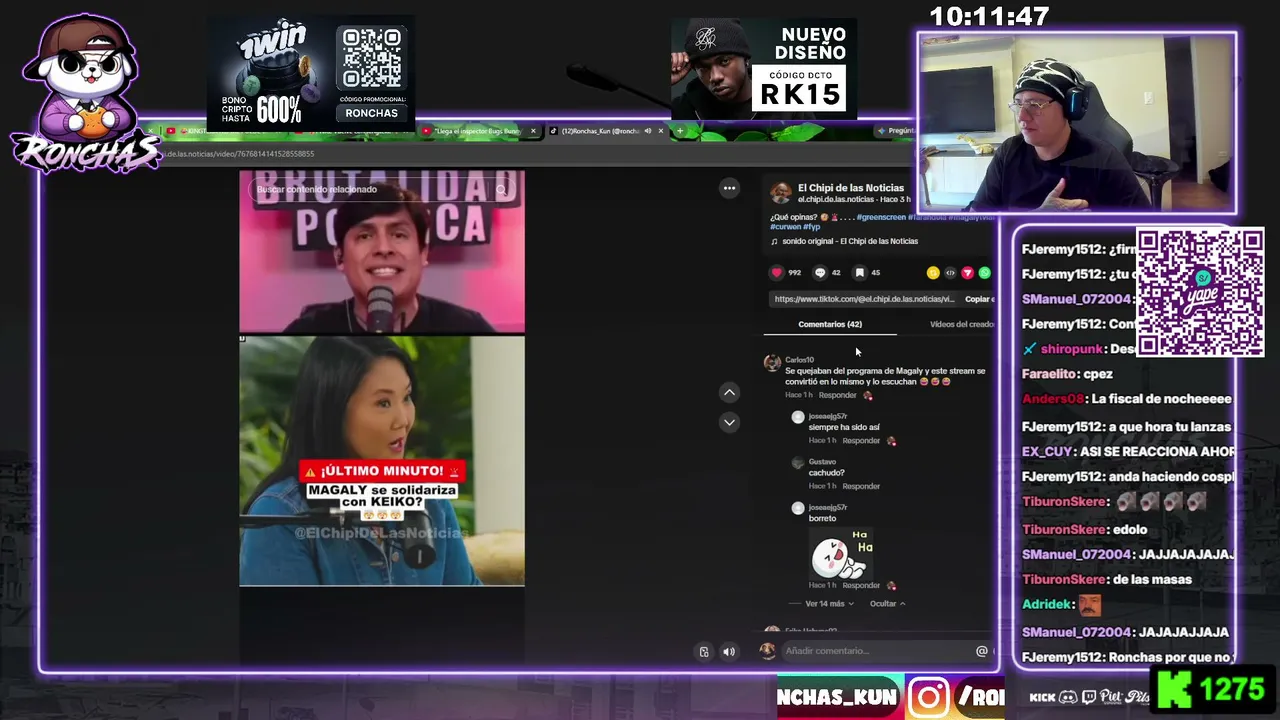Viewport: 1280px width, 720px height.
Task: Click the 'Hace 3 h' post time
Action: pyautogui.click(x=895, y=199)
